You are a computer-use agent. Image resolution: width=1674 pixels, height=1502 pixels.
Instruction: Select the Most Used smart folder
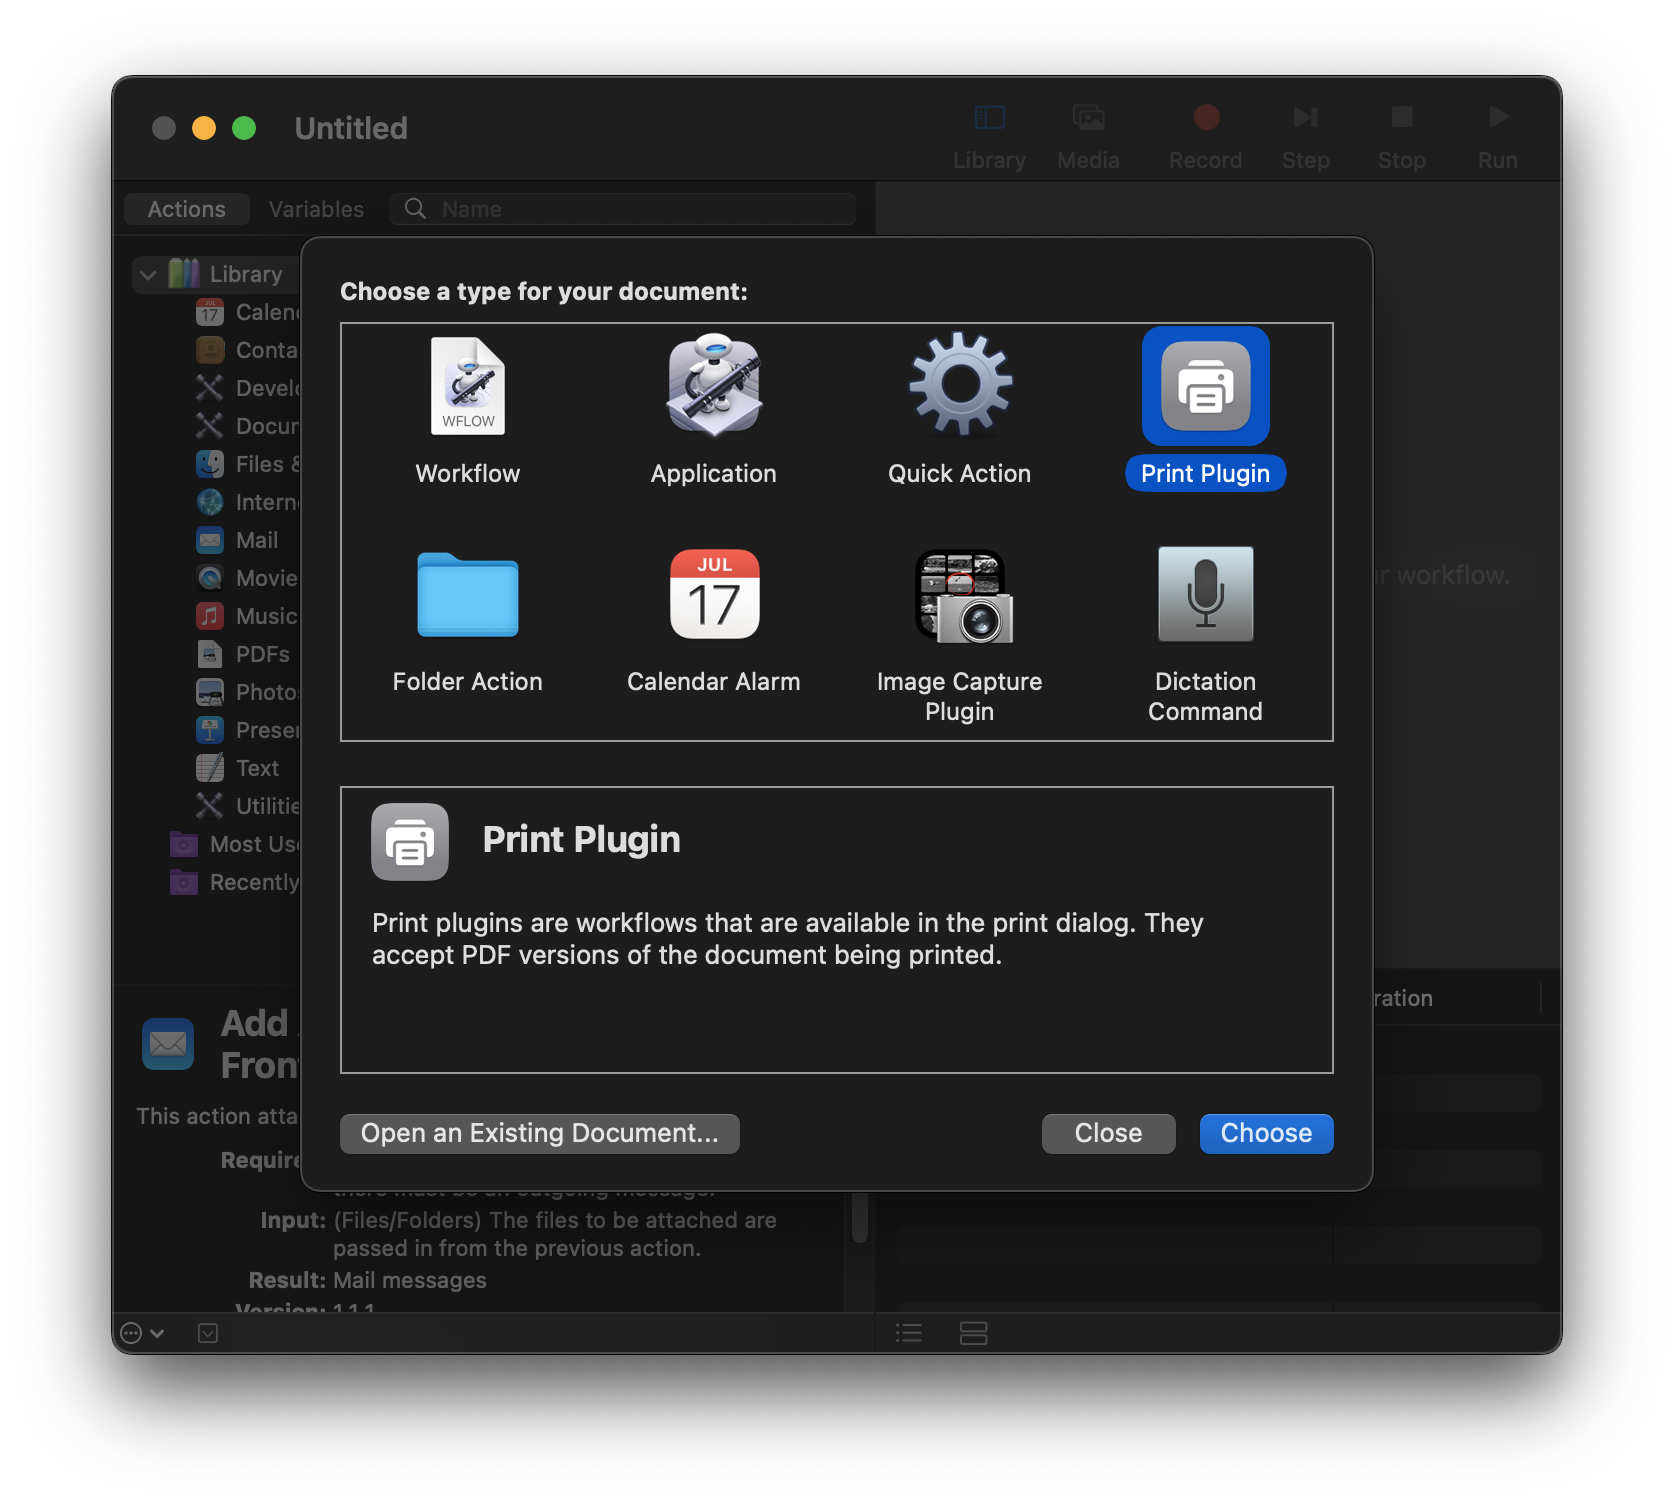point(236,844)
